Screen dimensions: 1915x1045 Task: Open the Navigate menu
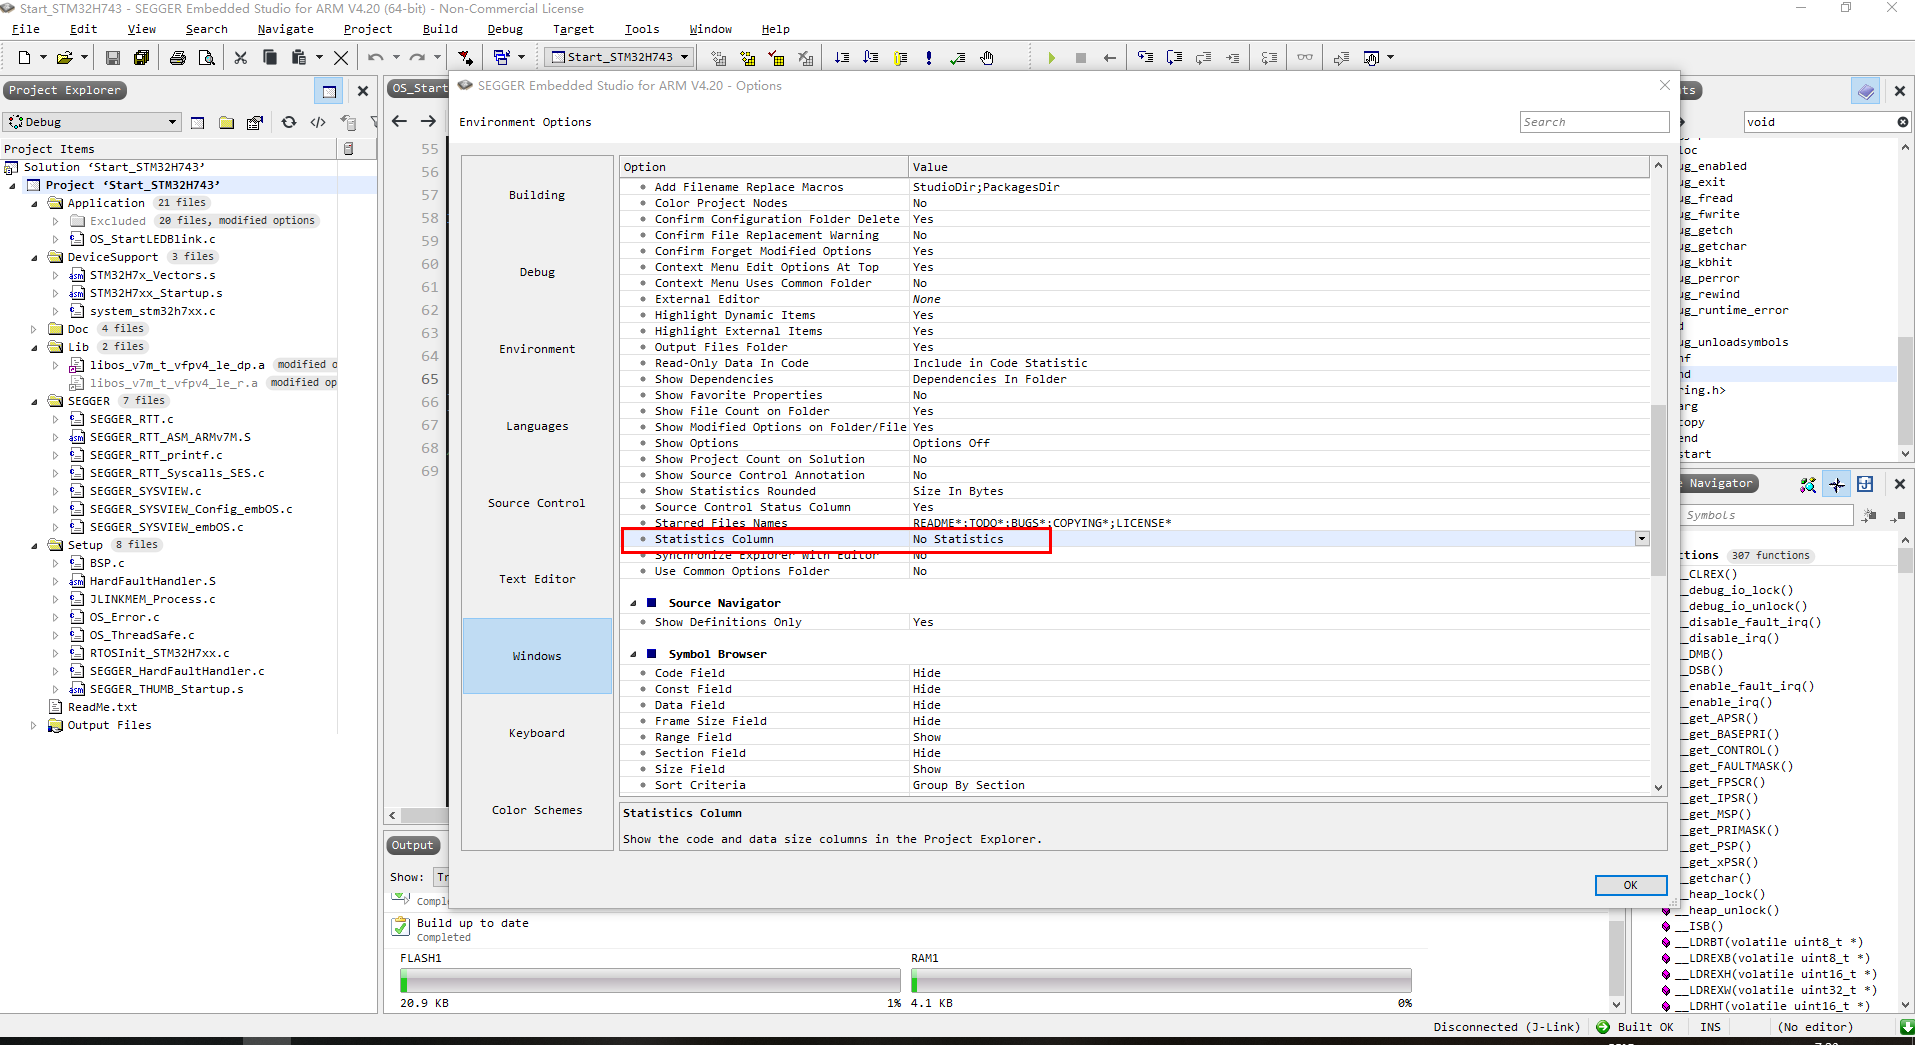pos(285,29)
